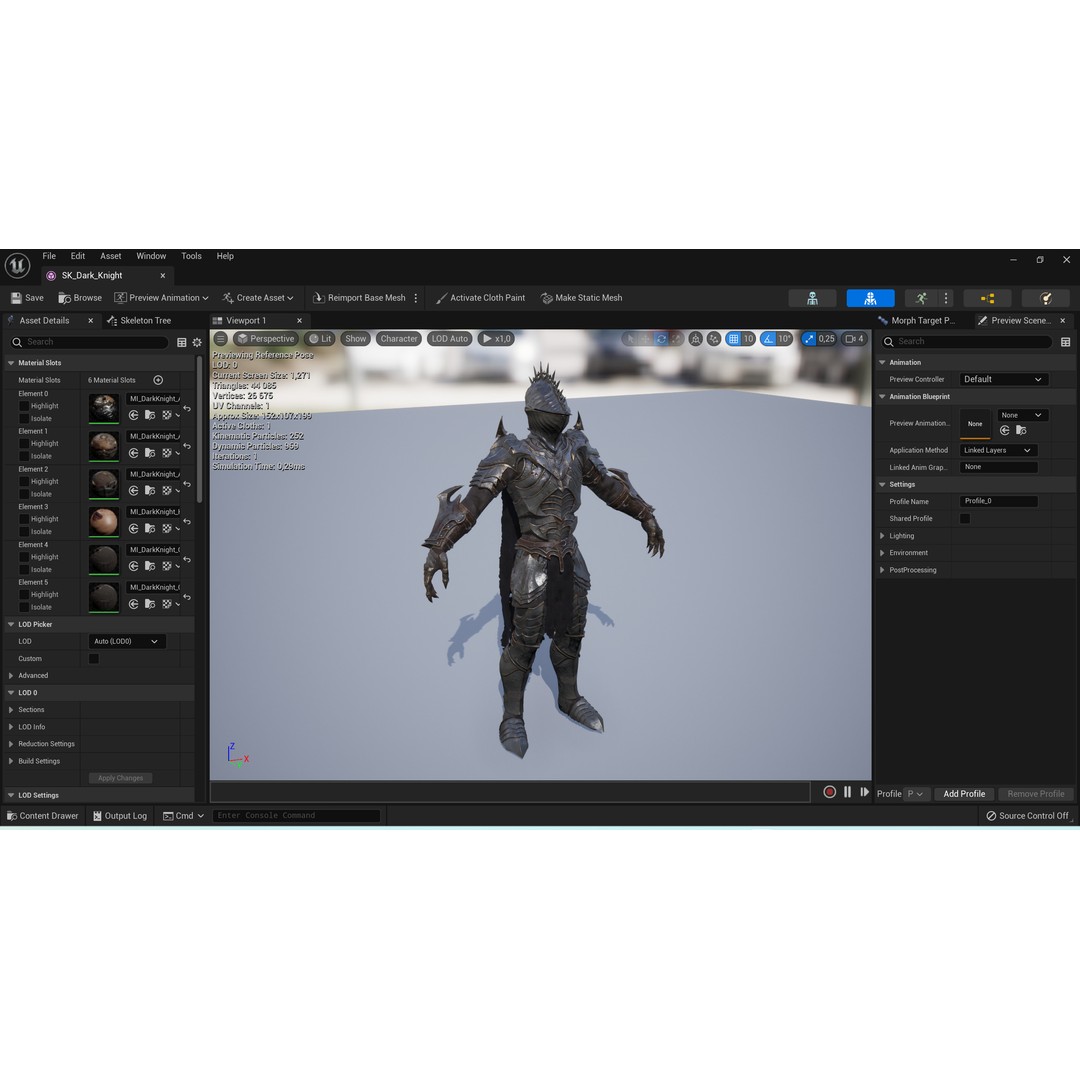Click Reimport Base Mesh
Viewport: 1080px width, 1080px height.
359,298
